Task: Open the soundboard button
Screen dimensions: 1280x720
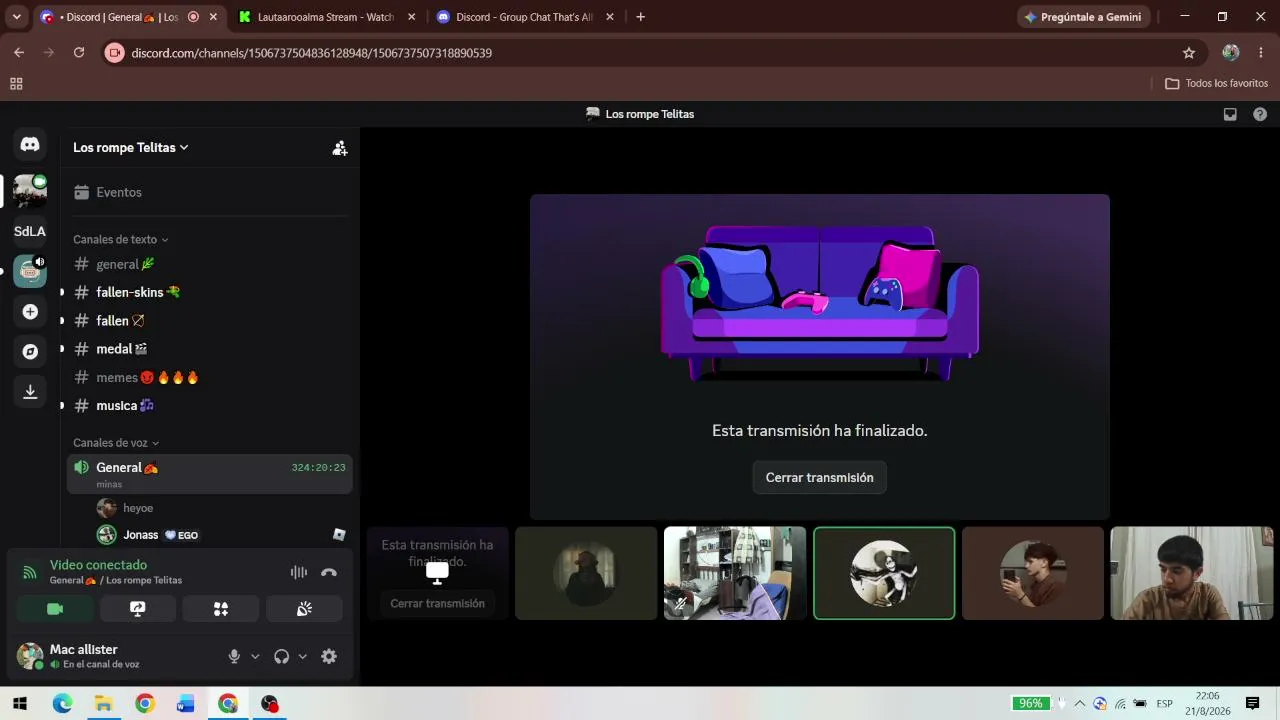Action: pyautogui.click(x=304, y=608)
